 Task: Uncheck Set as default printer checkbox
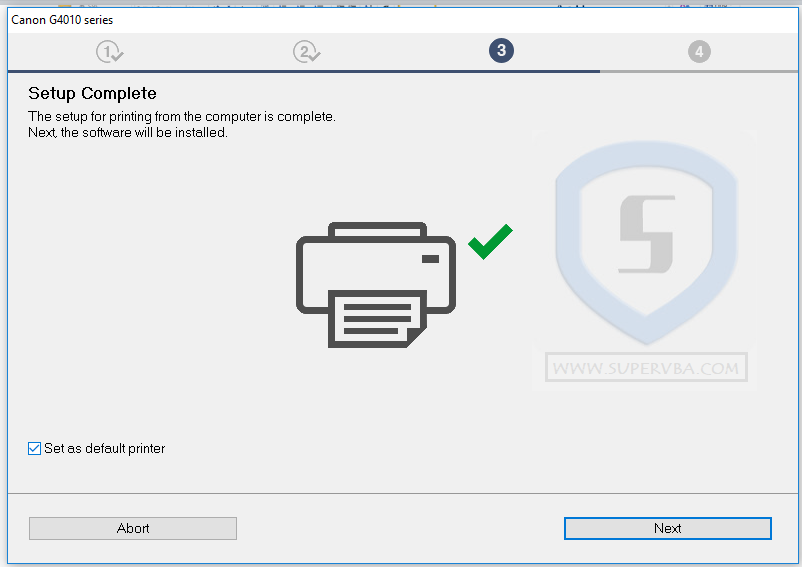[34, 448]
